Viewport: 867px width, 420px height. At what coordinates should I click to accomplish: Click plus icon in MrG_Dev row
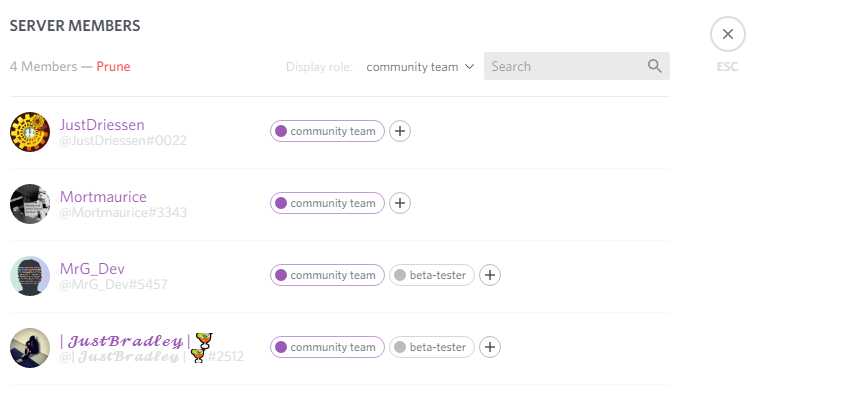490,275
